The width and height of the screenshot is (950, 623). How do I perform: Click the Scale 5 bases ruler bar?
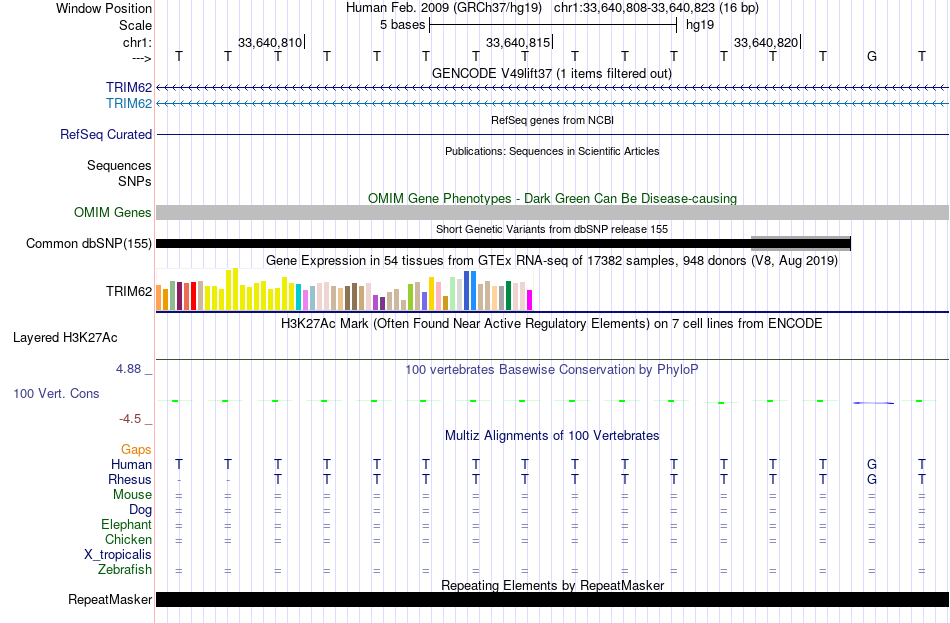tap(553, 25)
